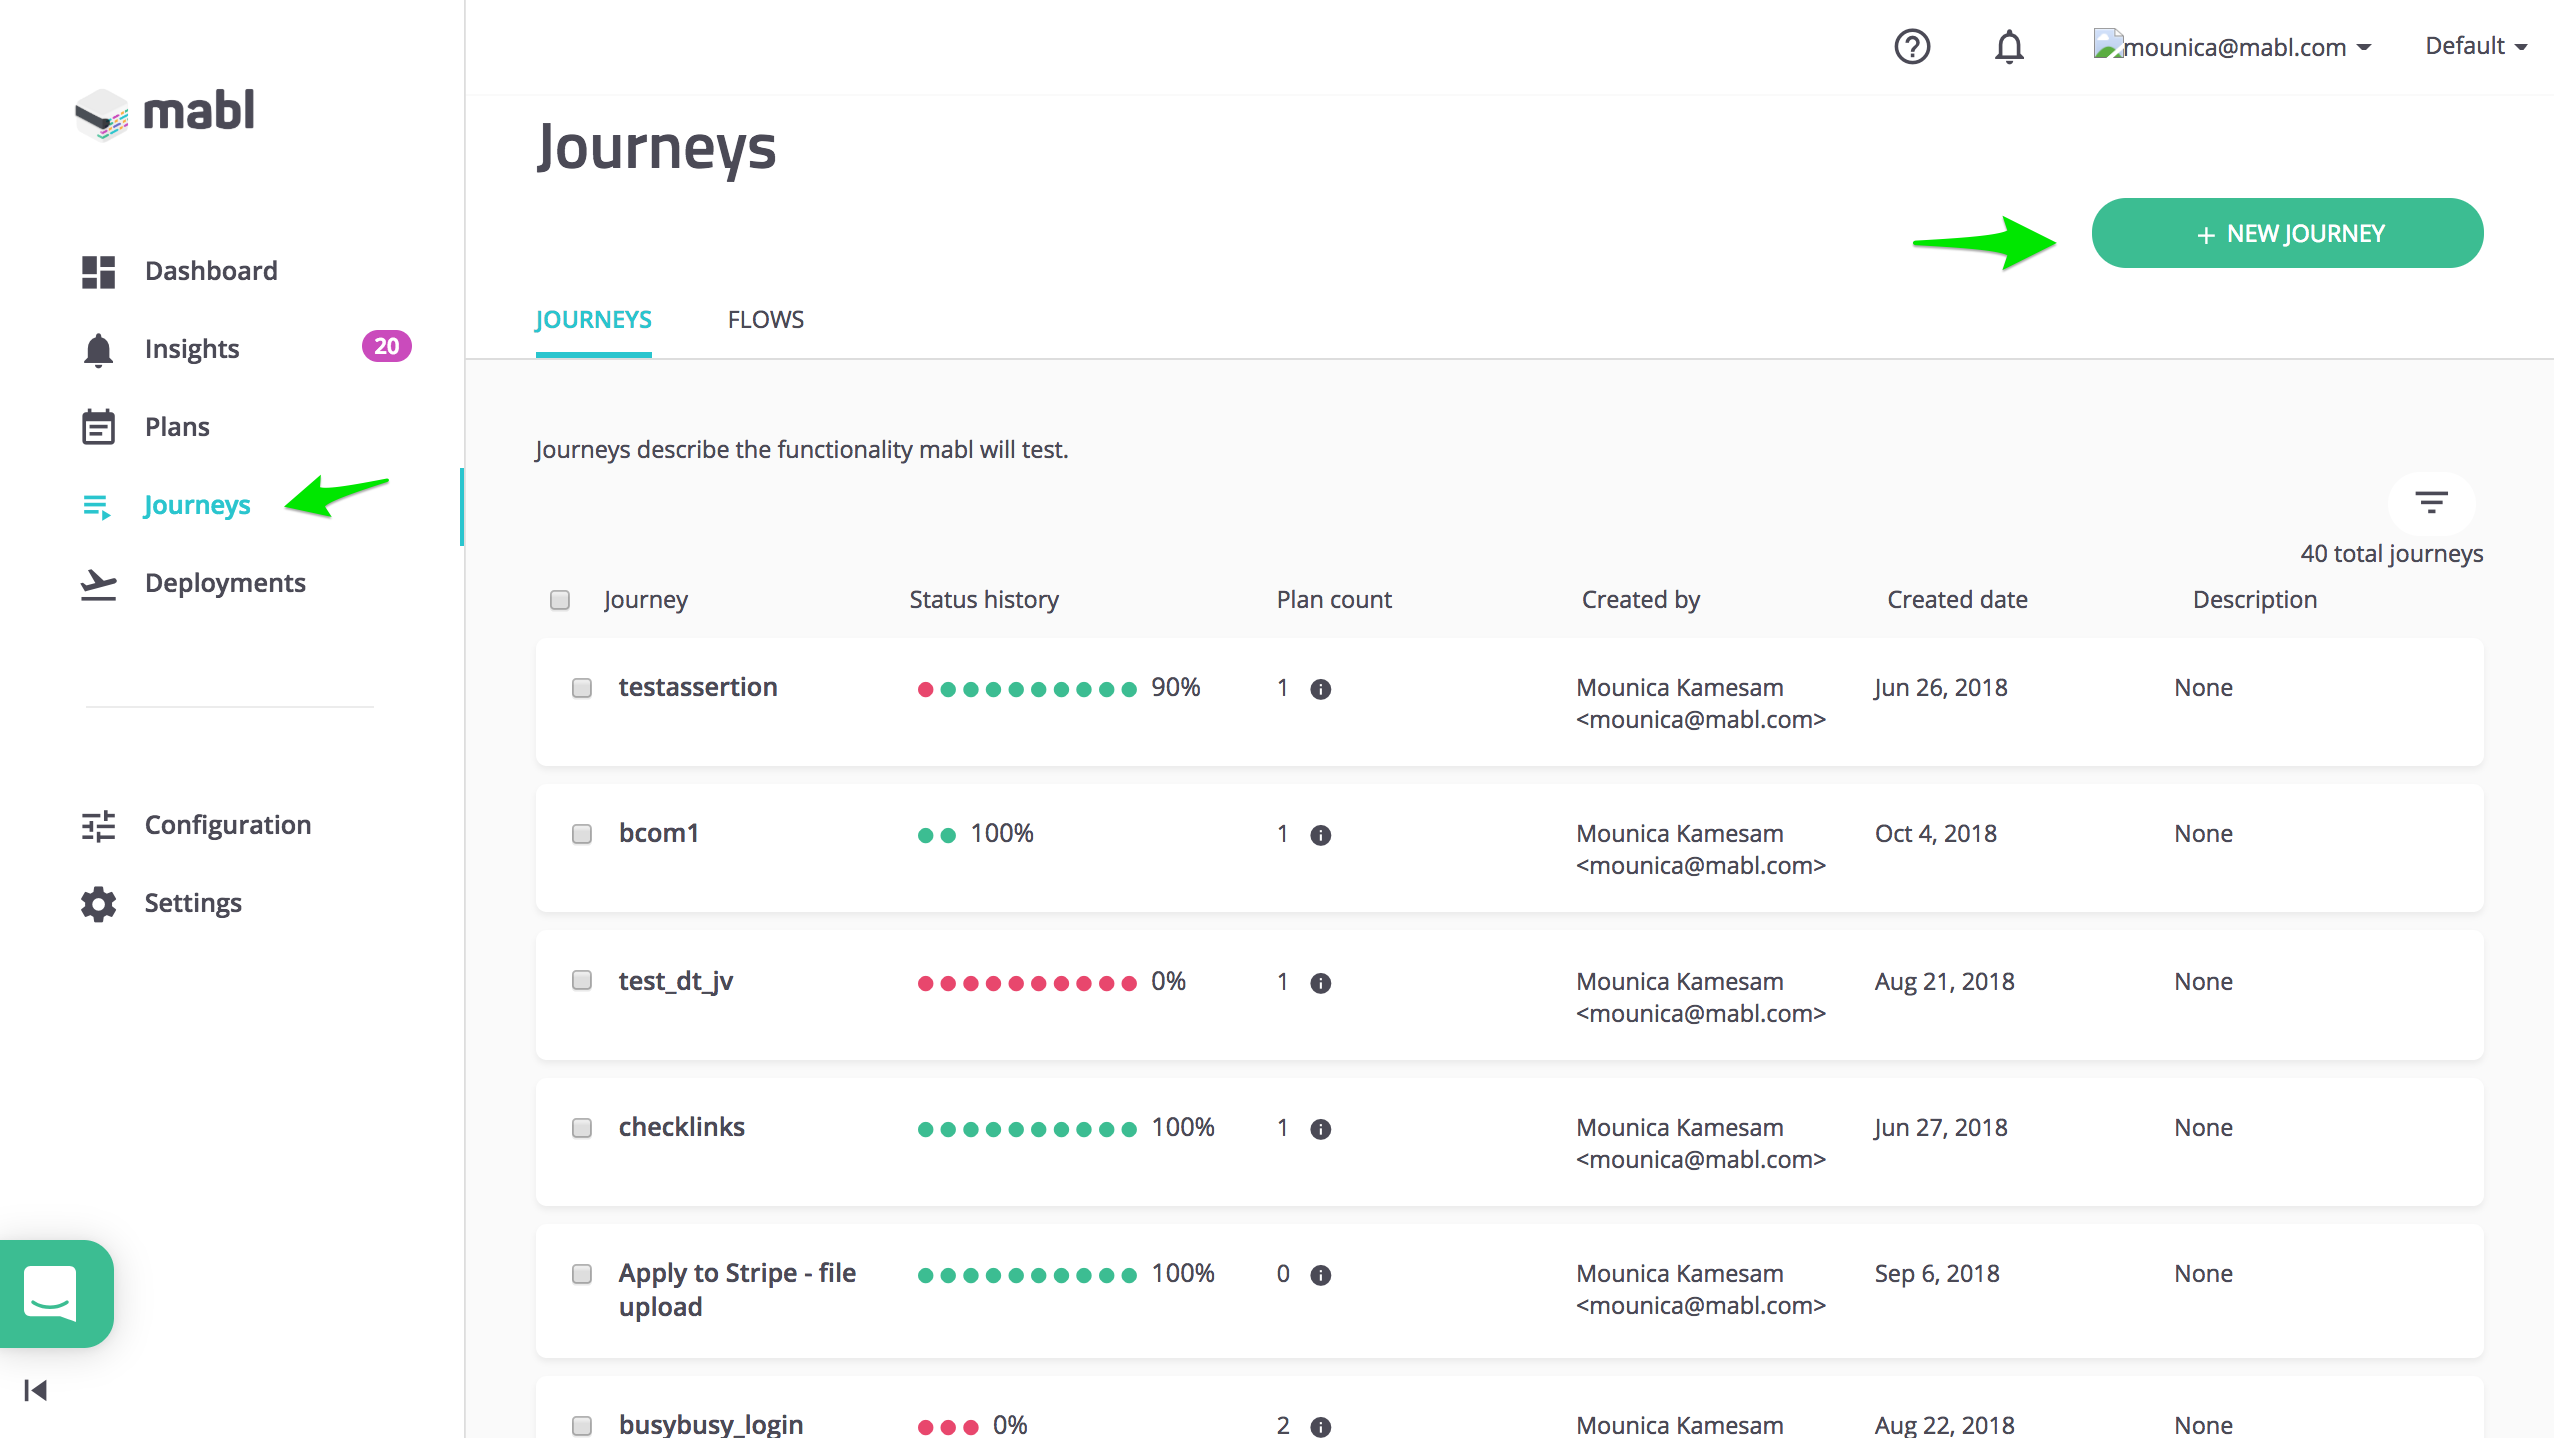Click the Deployments plane icon

tap(98, 583)
